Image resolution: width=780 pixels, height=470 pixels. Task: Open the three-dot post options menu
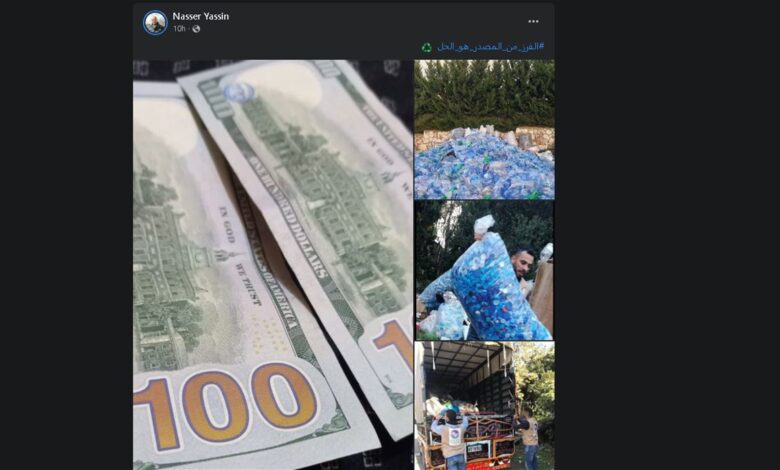[x=533, y=21]
